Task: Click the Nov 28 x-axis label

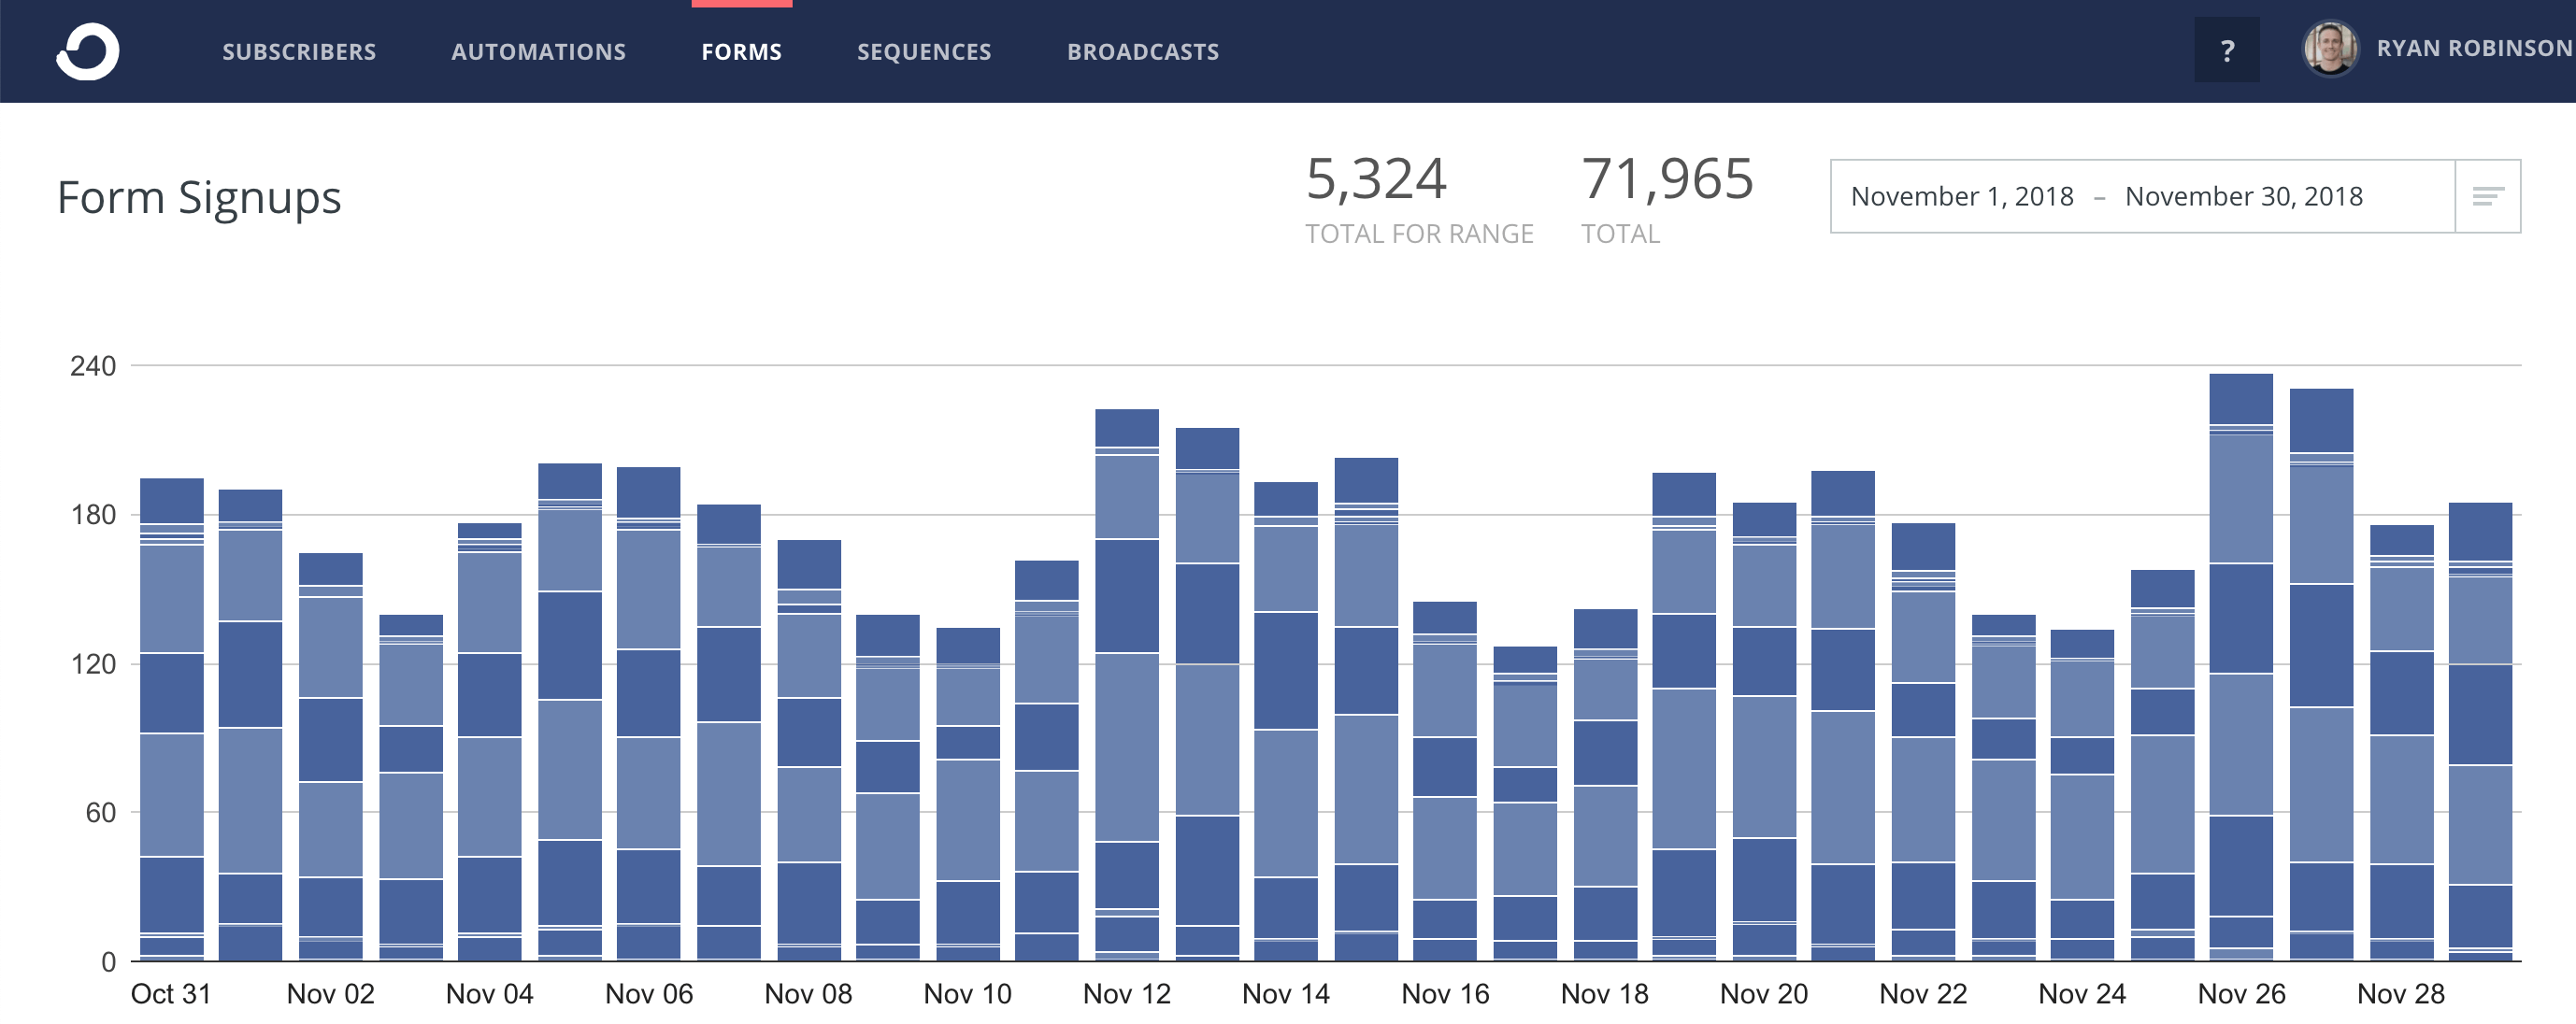Action: coord(2400,994)
